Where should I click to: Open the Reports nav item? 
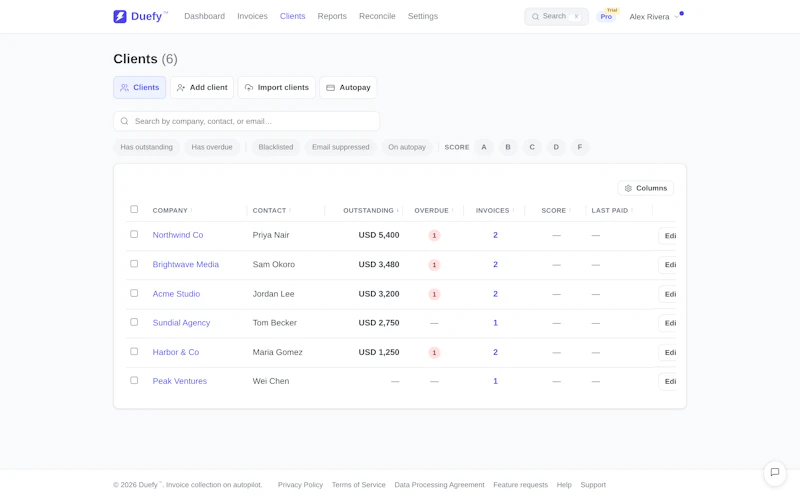pyautogui.click(x=332, y=16)
